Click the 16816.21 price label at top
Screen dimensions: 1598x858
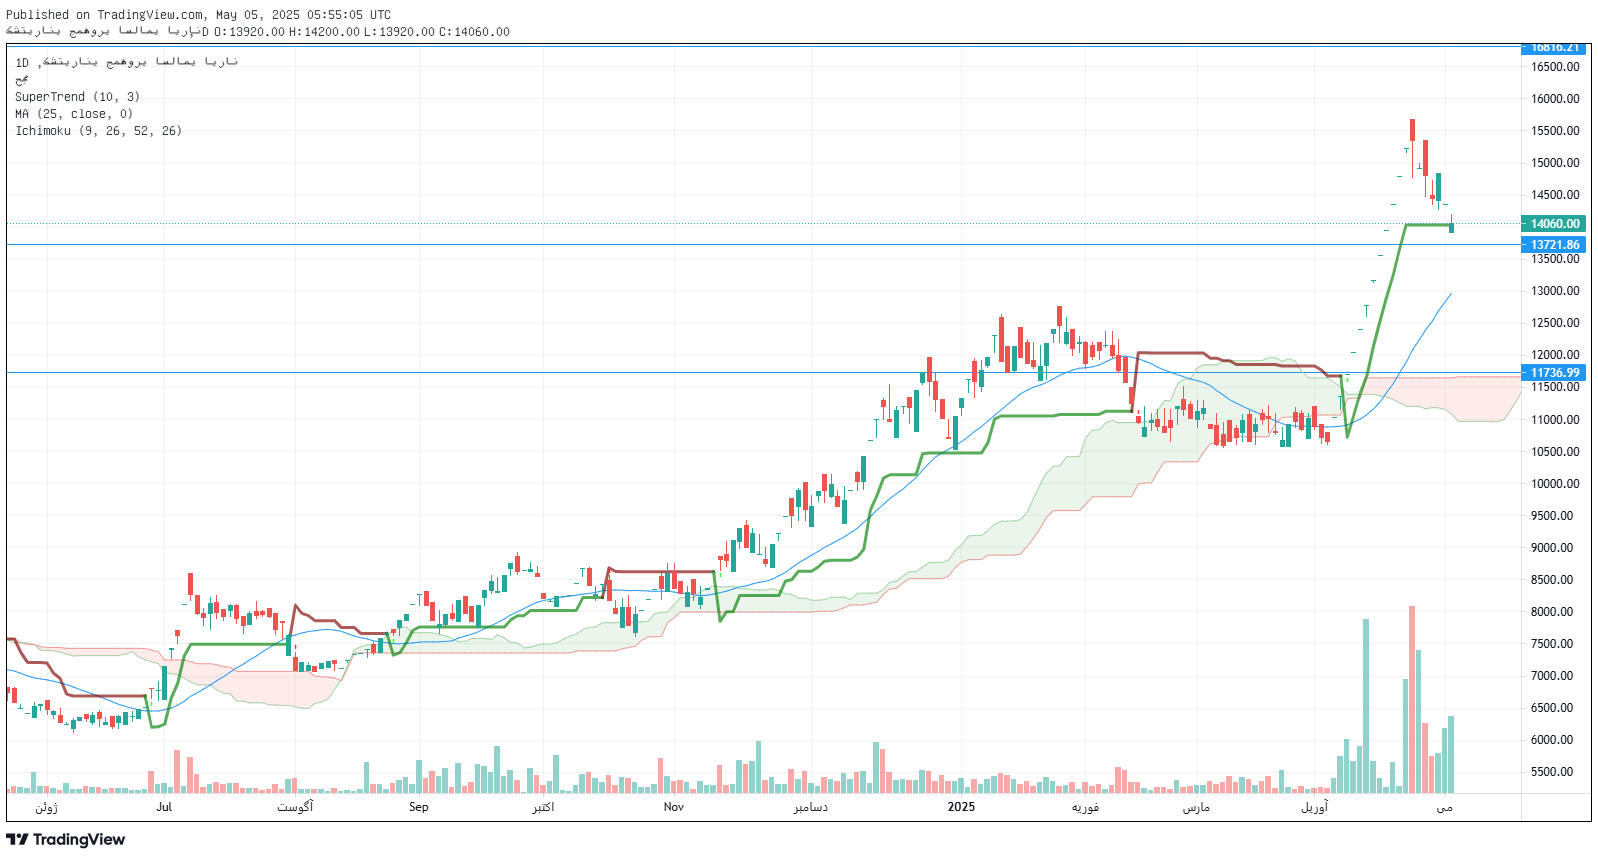(1553, 48)
